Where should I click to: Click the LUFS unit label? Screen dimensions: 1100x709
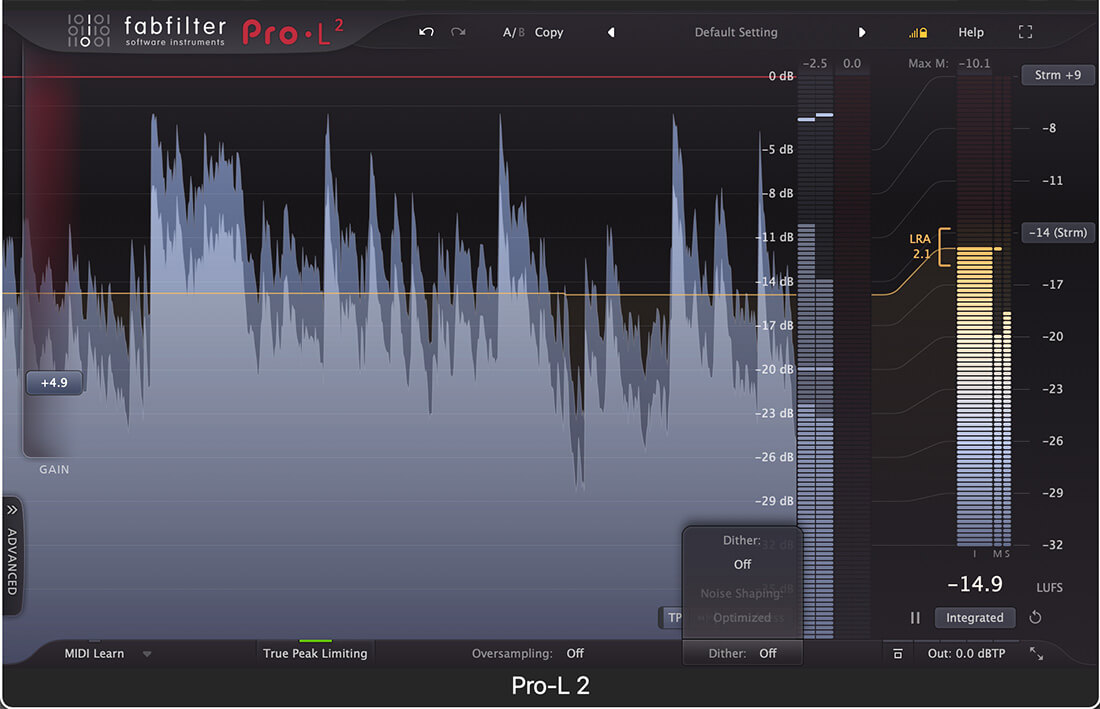pos(1049,588)
